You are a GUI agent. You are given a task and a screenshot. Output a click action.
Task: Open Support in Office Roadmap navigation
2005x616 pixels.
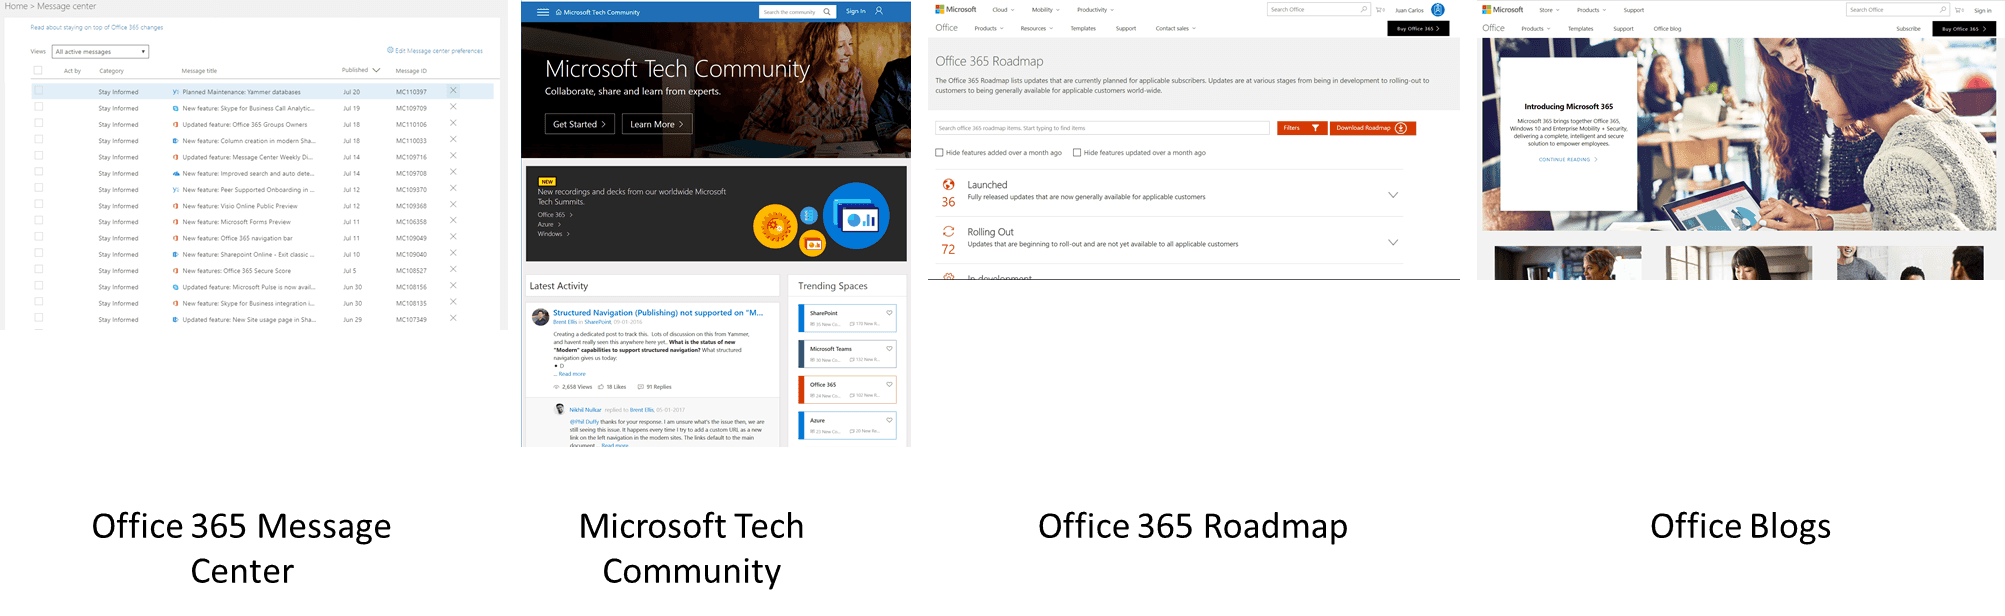point(1126,28)
